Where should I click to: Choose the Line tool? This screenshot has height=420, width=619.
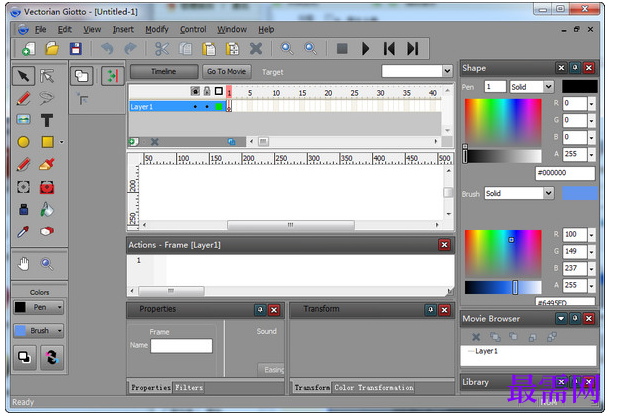[x=23, y=99]
